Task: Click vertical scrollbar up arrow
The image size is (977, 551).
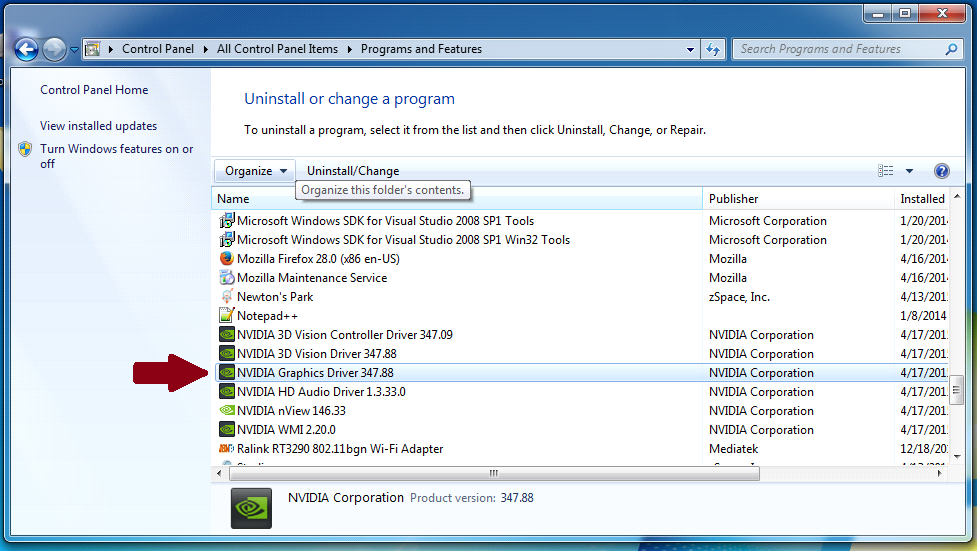Action: click(x=957, y=196)
